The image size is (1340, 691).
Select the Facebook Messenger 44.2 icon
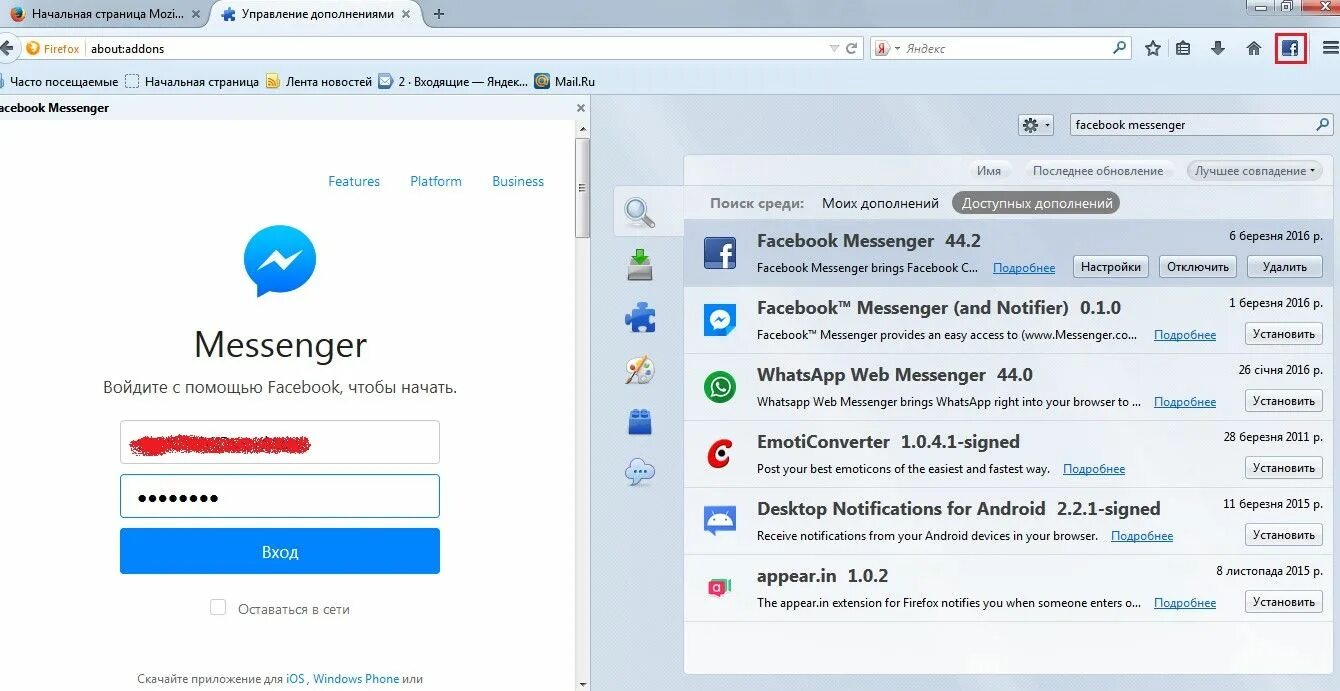[x=720, y=253]
